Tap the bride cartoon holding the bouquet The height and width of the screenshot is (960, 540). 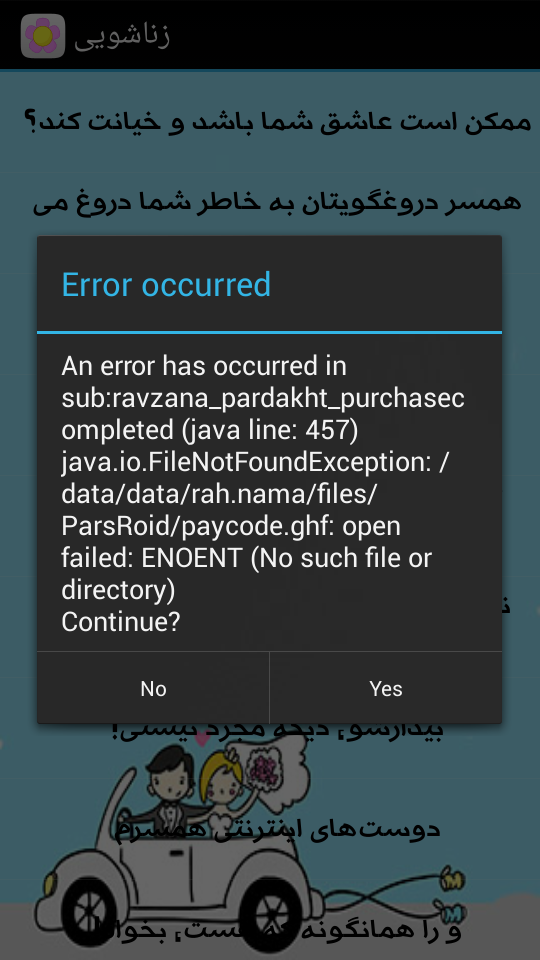point(225,790)
